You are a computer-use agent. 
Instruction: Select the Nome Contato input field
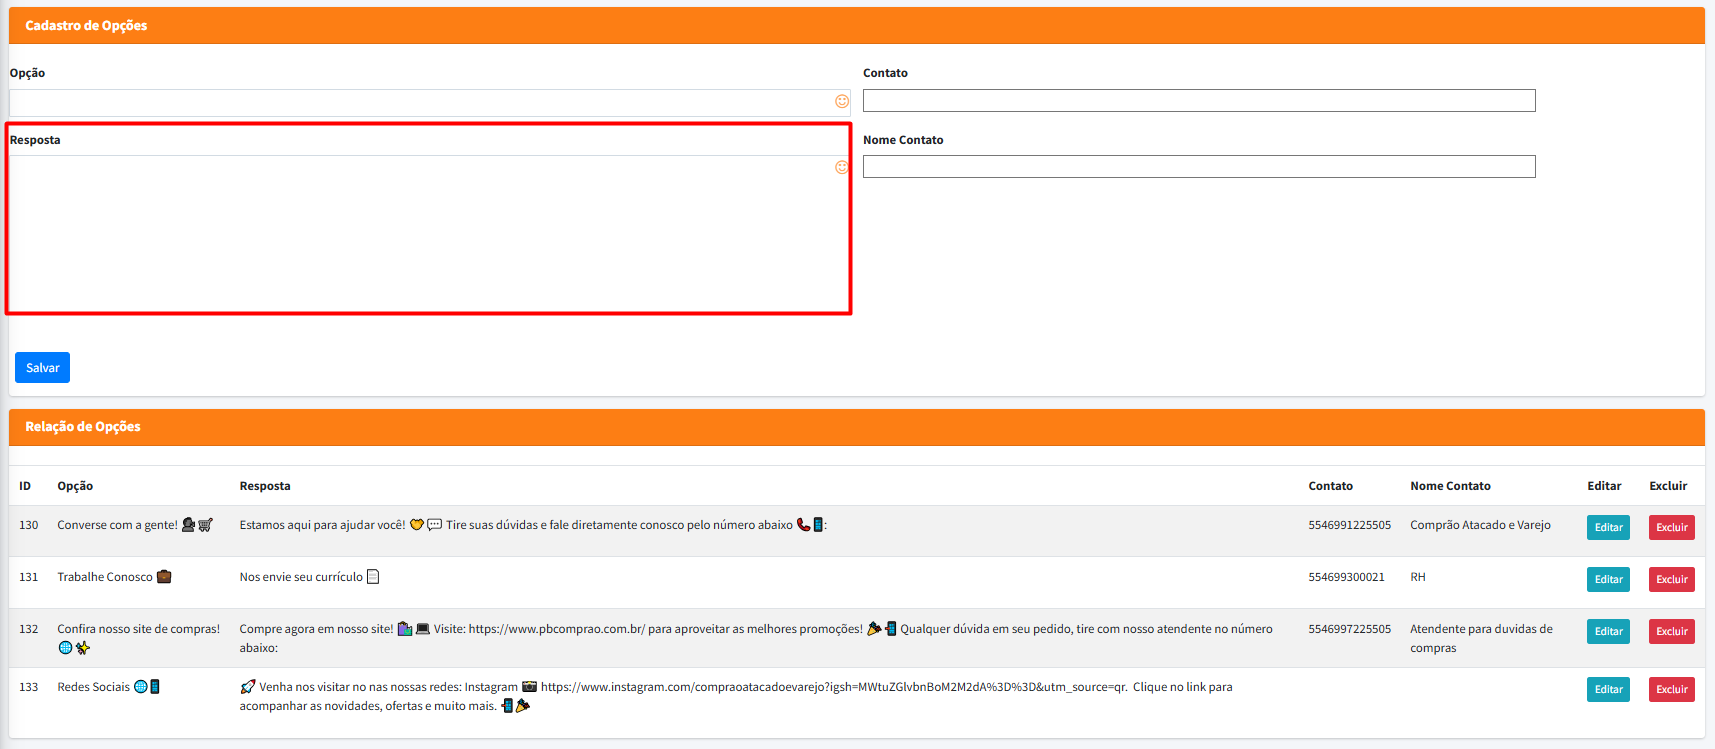1198,167
